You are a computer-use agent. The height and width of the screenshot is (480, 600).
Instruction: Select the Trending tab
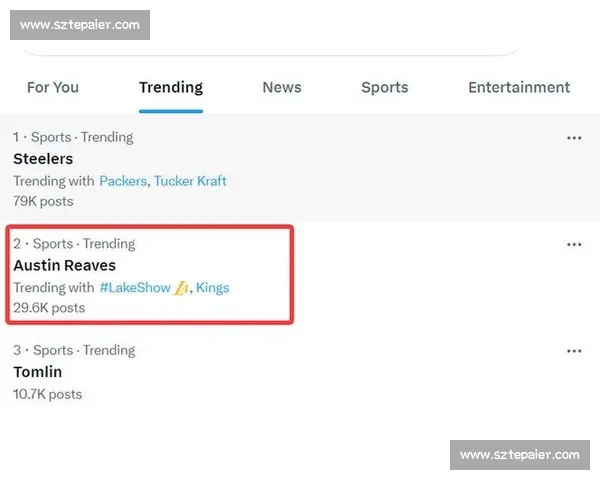(170, 88)
